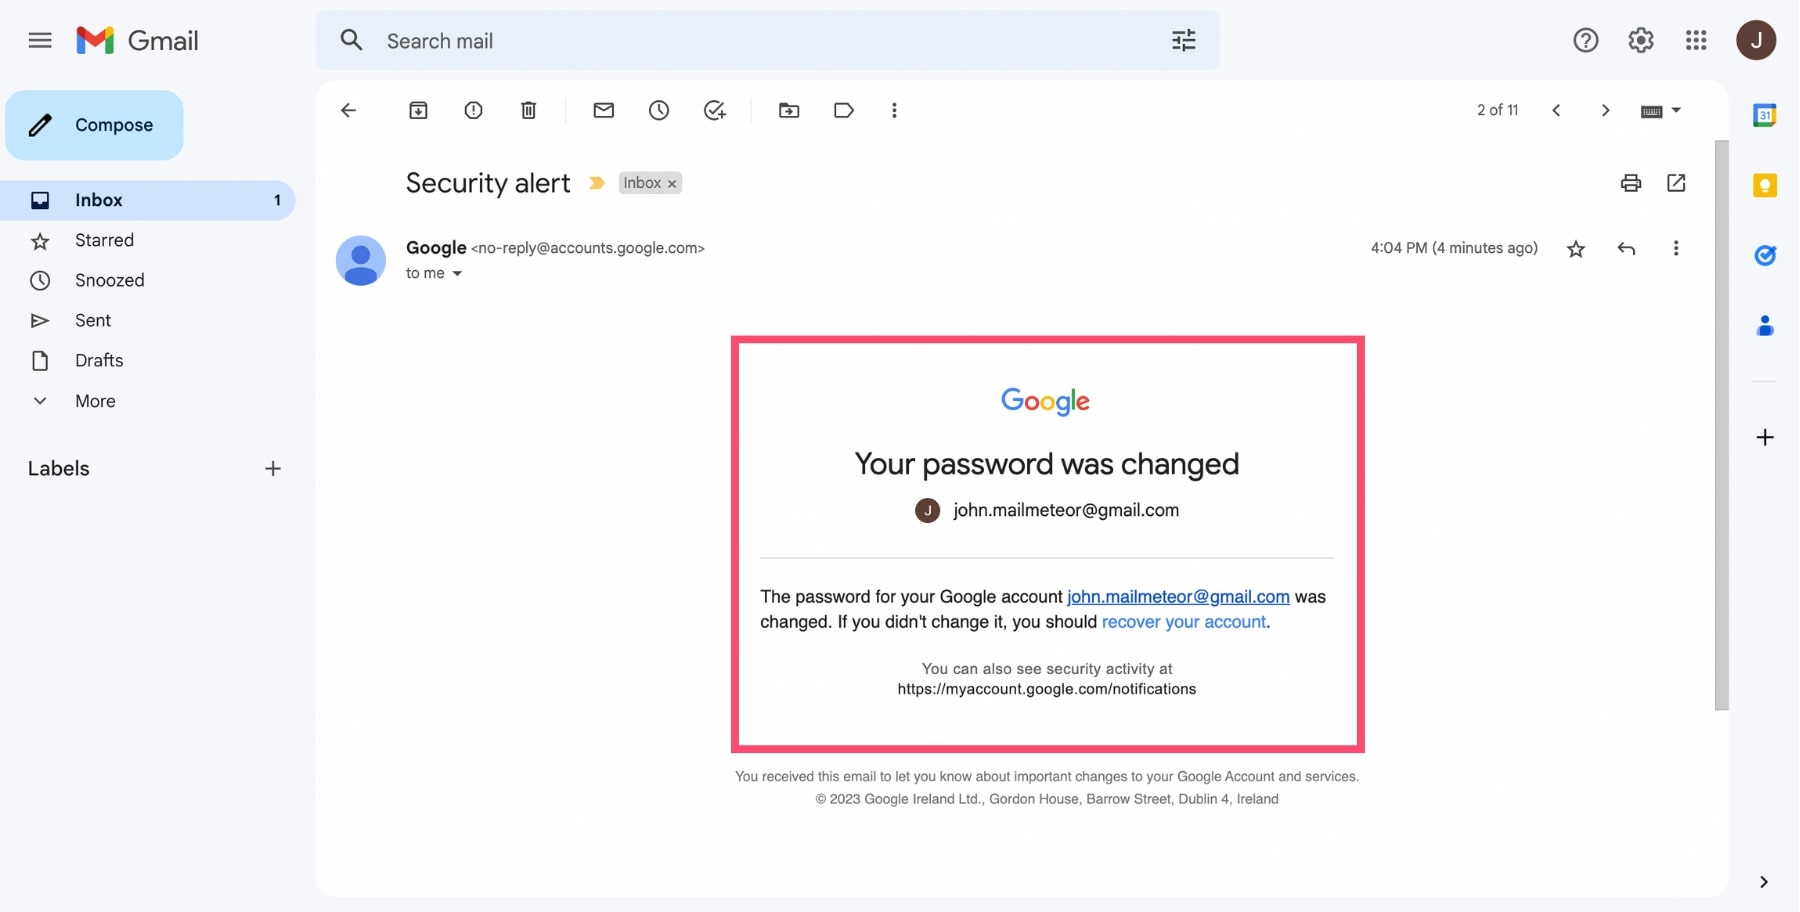Collapse the left navigation menu
1800x912 pixels.
[40, 40]
